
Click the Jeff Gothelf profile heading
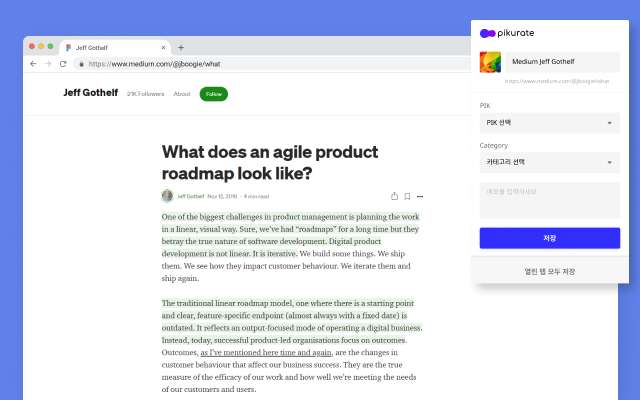91,93
